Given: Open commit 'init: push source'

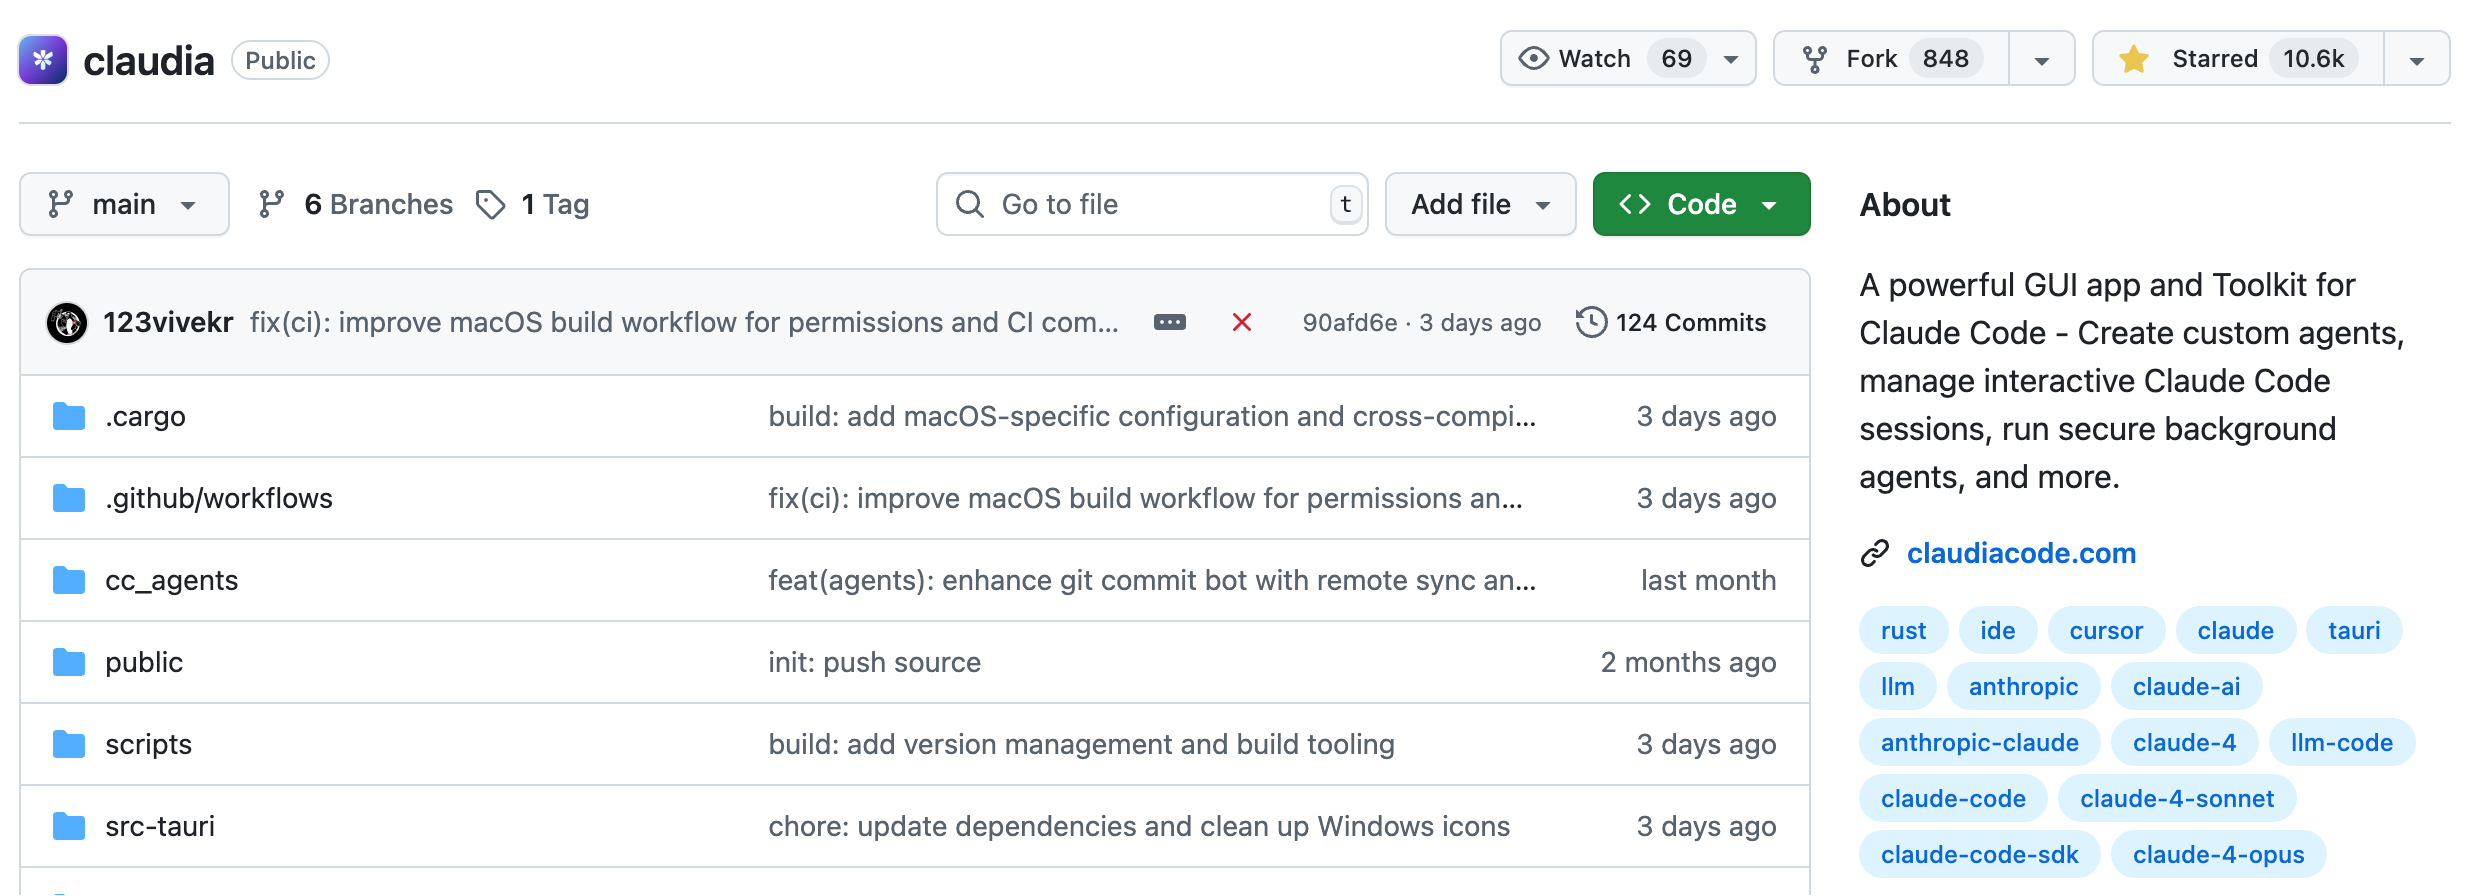Looking at the screenshot, I should pos(874,662).
